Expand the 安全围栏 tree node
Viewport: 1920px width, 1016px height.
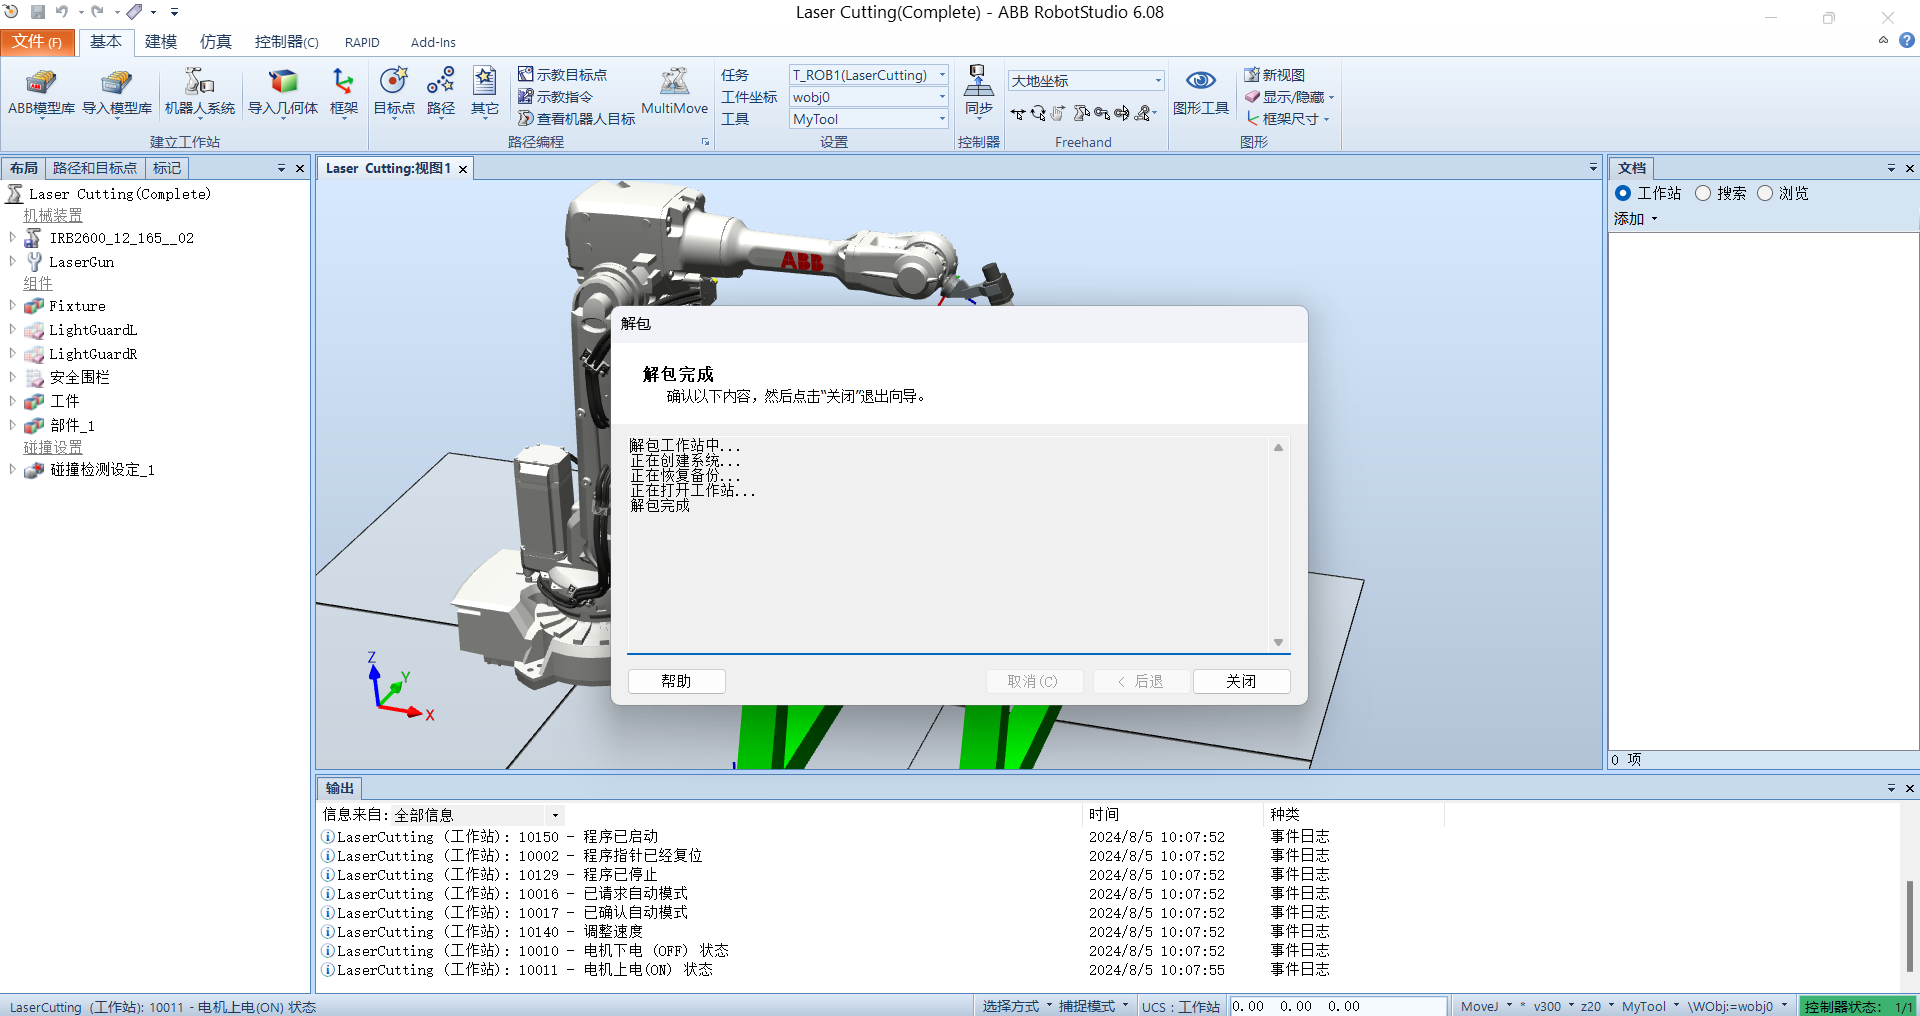pyautogui.click(x=12, y=377)
